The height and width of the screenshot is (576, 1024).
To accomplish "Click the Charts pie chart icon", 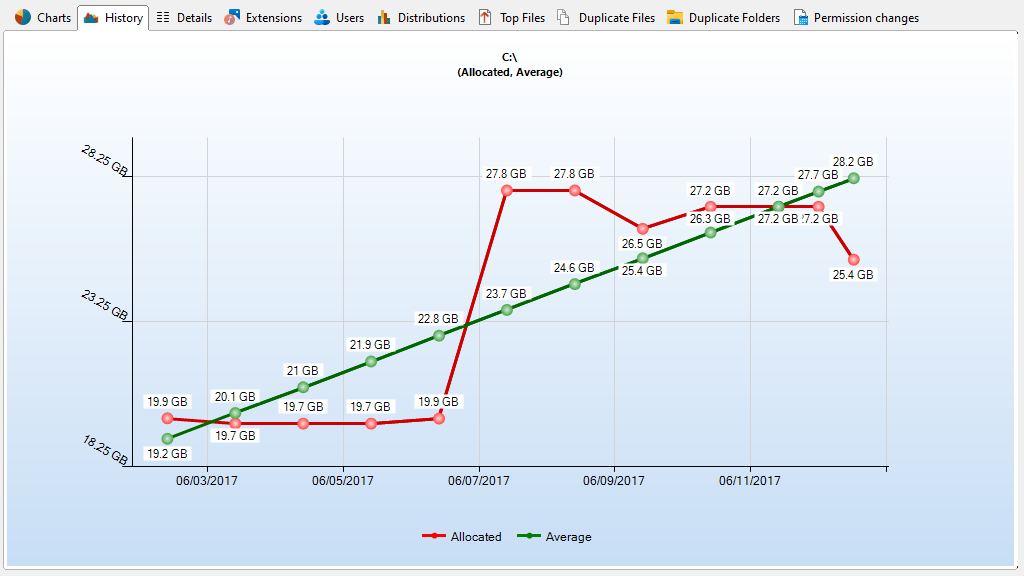I will click(22, 18).
